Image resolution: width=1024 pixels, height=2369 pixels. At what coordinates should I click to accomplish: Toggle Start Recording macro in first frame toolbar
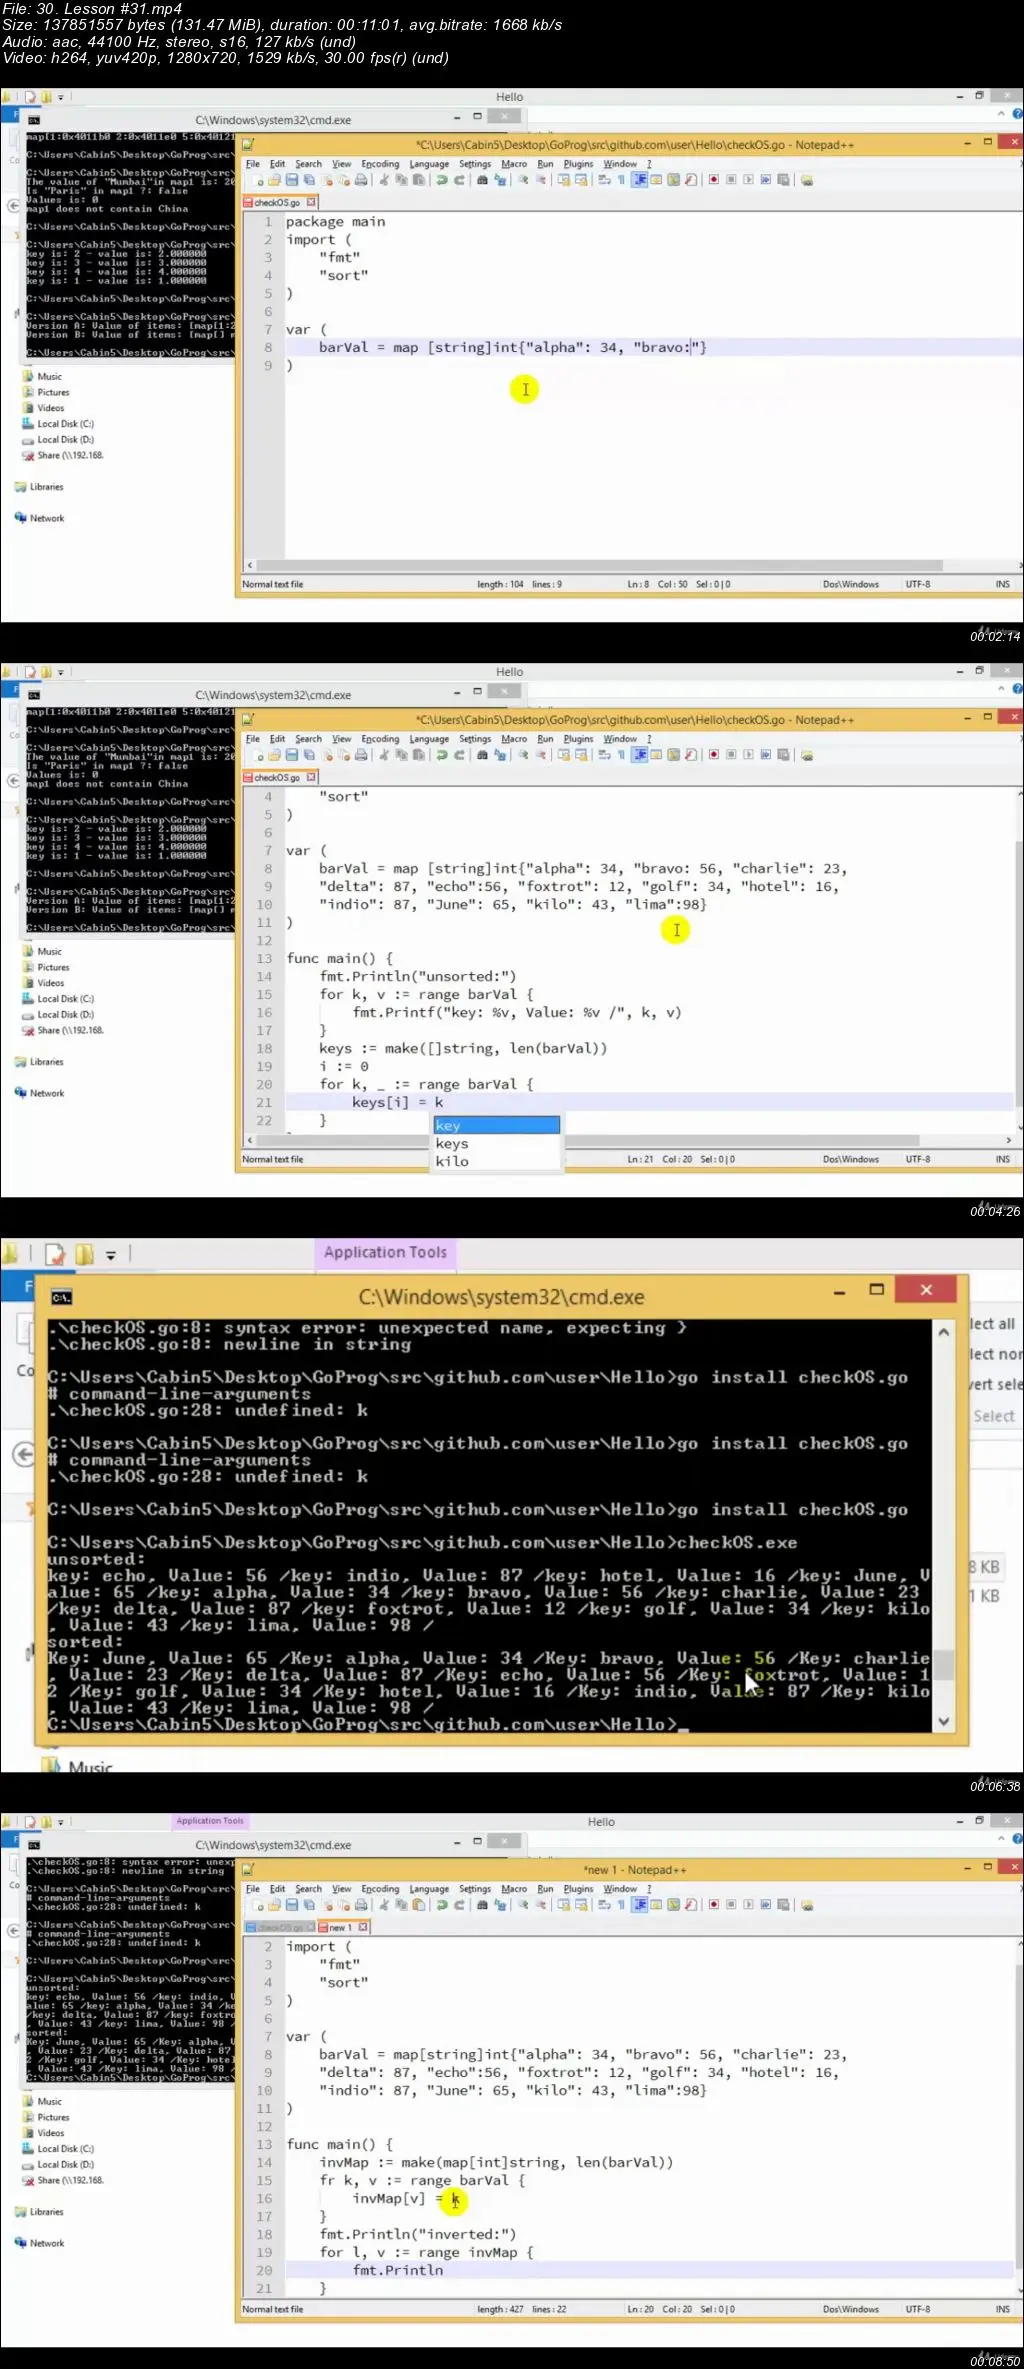click(x=714, y=180)
